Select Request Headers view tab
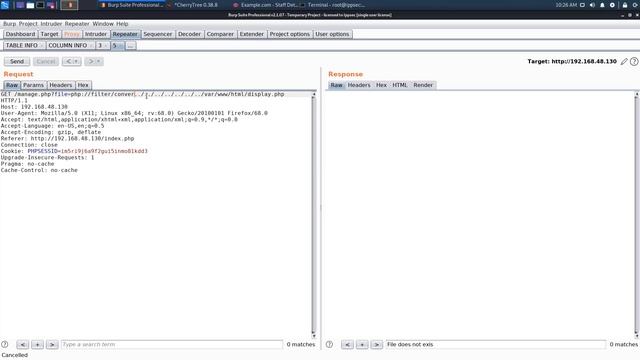This screenshot has height=360, width=640. pos(61,85)
